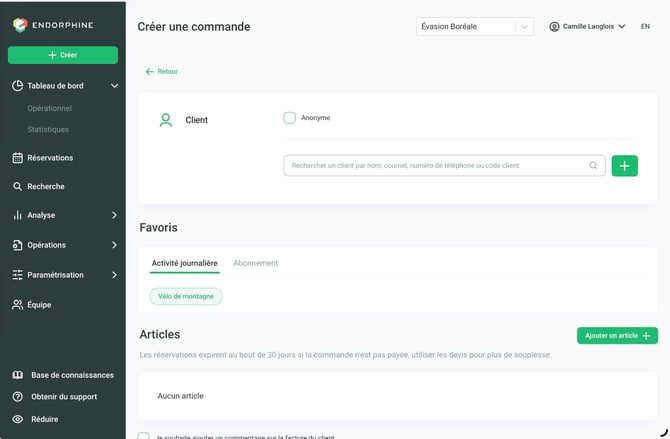
Task: Click the Endorphine logo icon
Action: click(20, 25)
